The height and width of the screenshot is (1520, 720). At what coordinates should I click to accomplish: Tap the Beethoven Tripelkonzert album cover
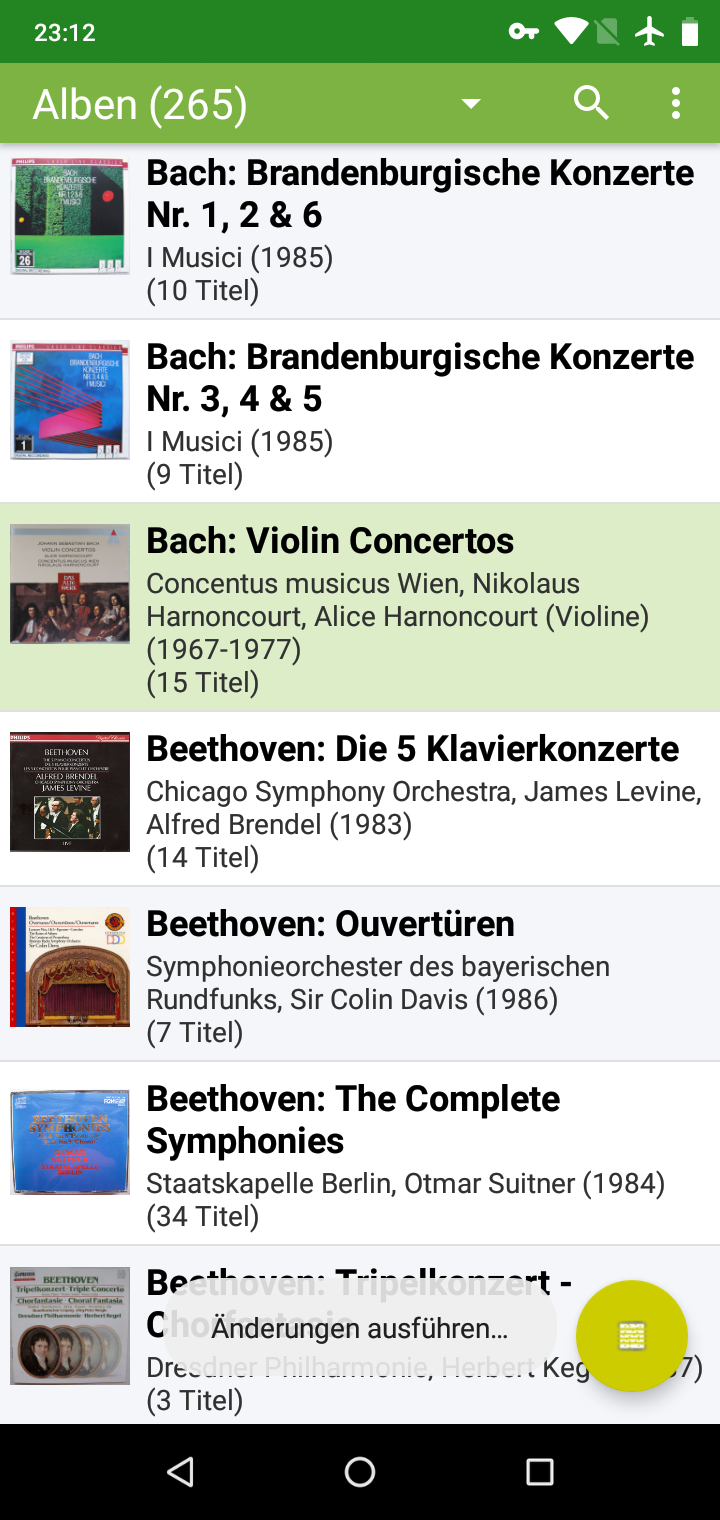click(x=70, y=1326)
